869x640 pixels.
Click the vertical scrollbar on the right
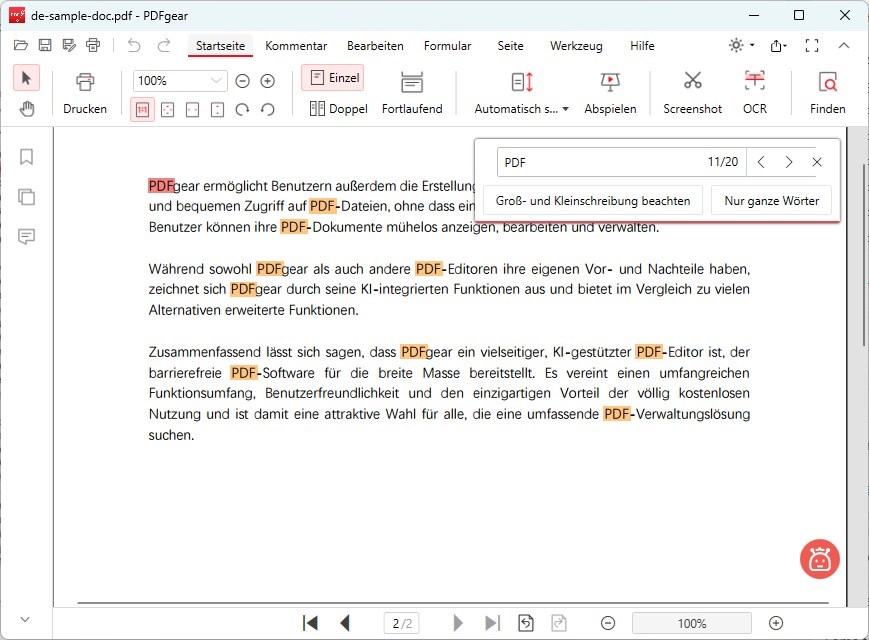point(865,255)
